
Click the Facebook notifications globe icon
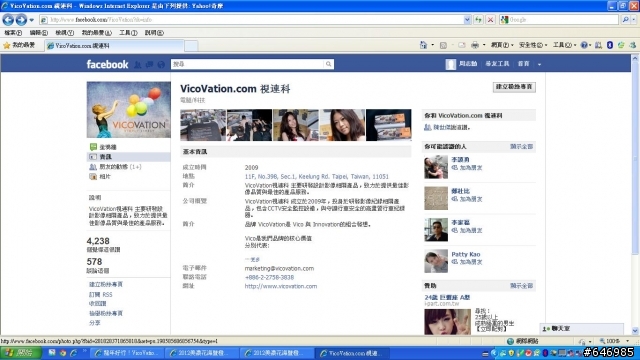point(161,64)
